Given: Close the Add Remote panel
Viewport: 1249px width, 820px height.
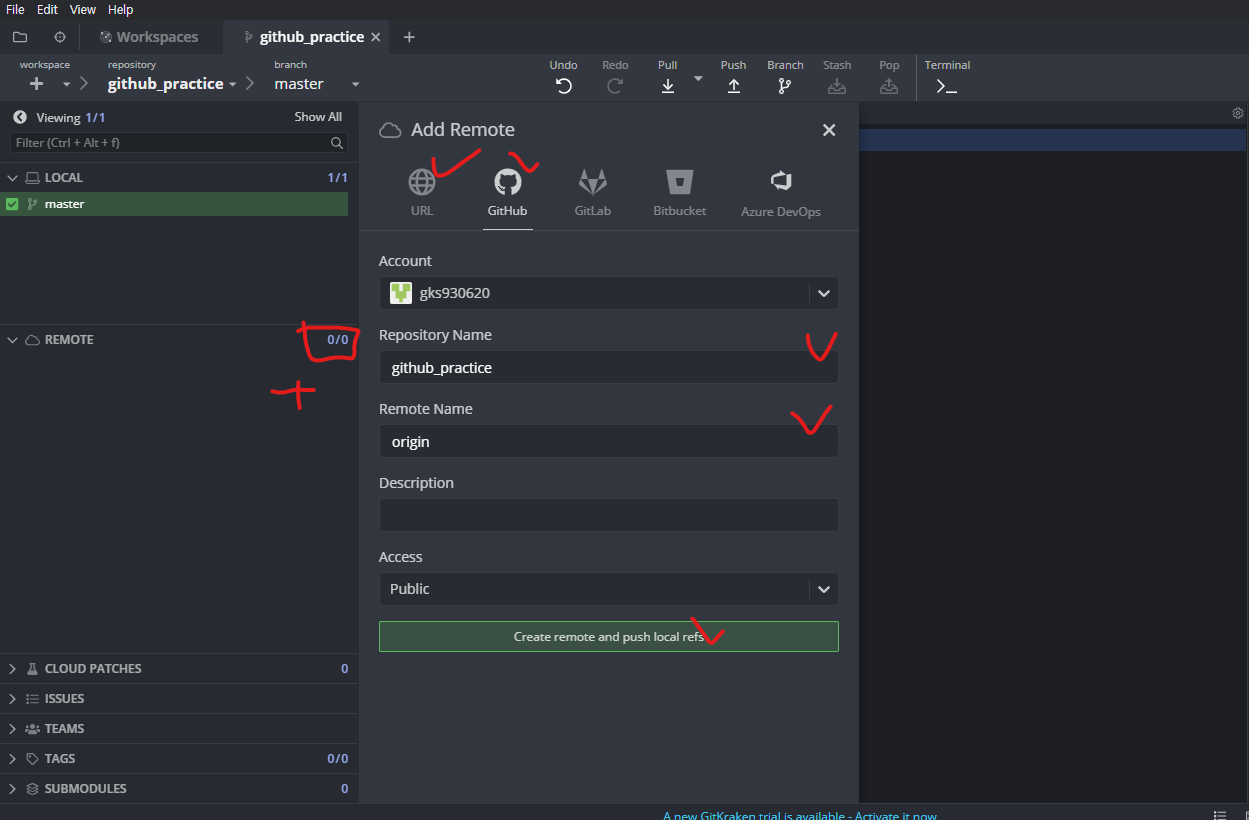Looking at the screenshot, I should click(829, 130).
